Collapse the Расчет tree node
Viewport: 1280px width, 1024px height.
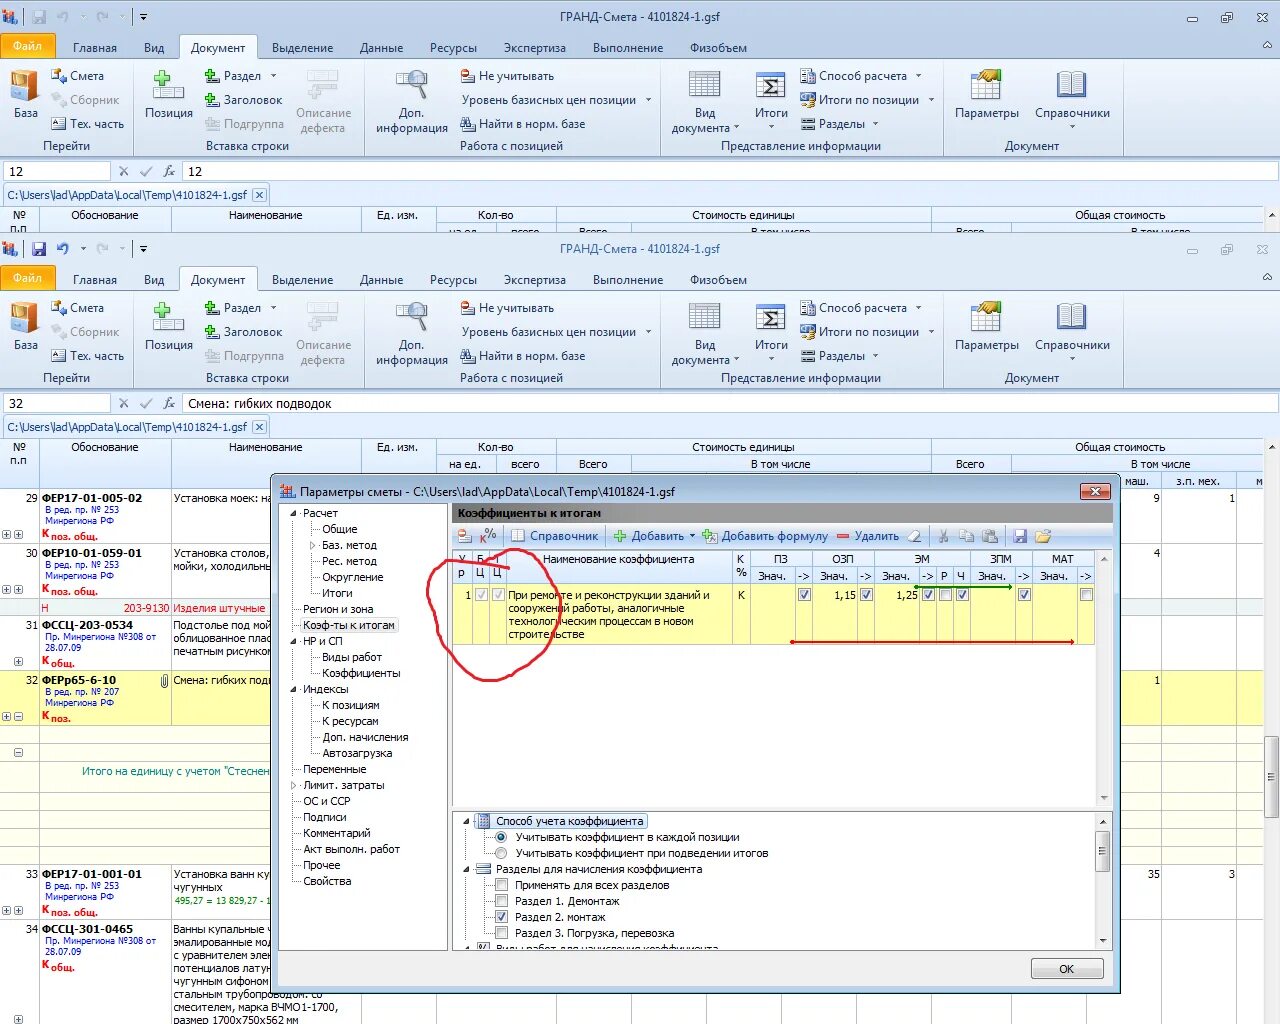[x=294, y=513]
